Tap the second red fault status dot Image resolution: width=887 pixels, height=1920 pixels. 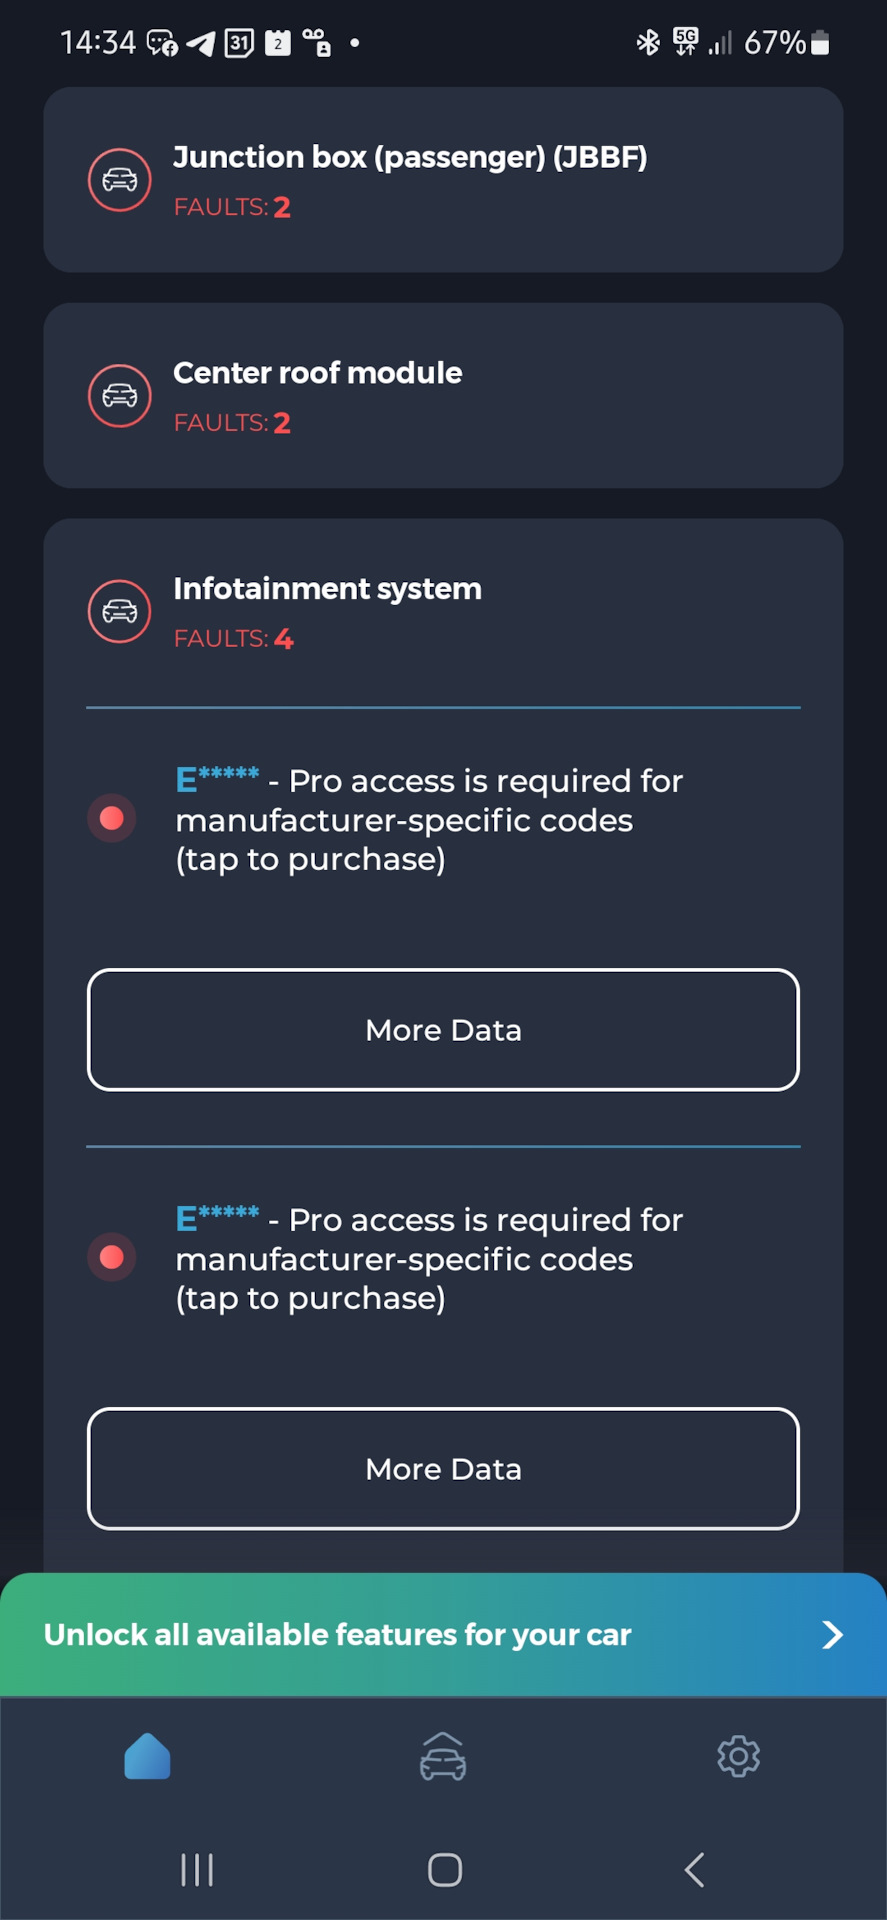coord(112,1257)
